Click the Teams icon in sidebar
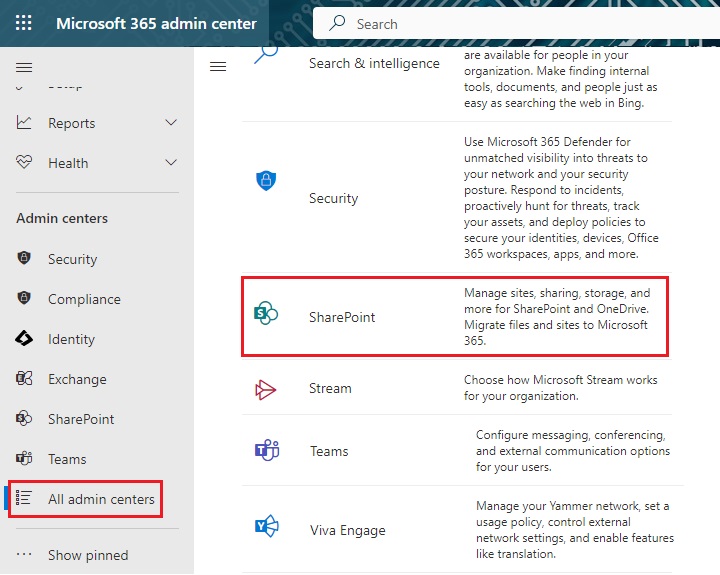This screenshot has height=575, width=720. tap(24, 458)
